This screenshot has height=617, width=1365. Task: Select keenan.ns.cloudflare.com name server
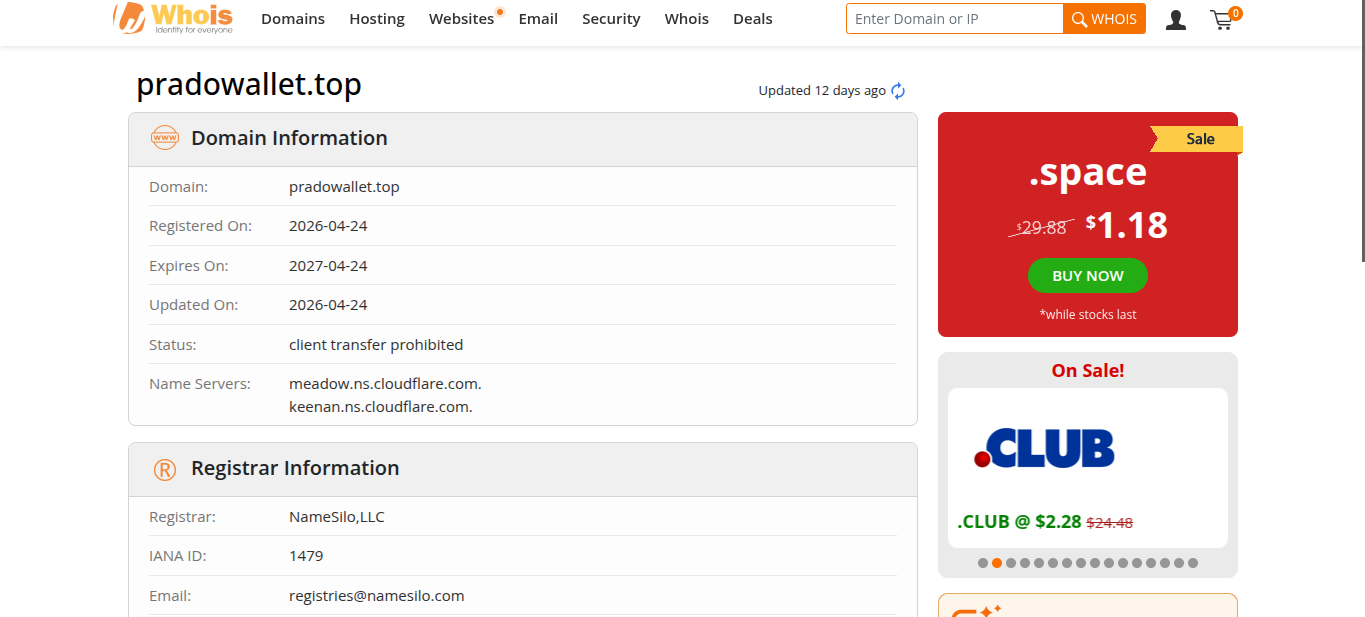(381, 407)
